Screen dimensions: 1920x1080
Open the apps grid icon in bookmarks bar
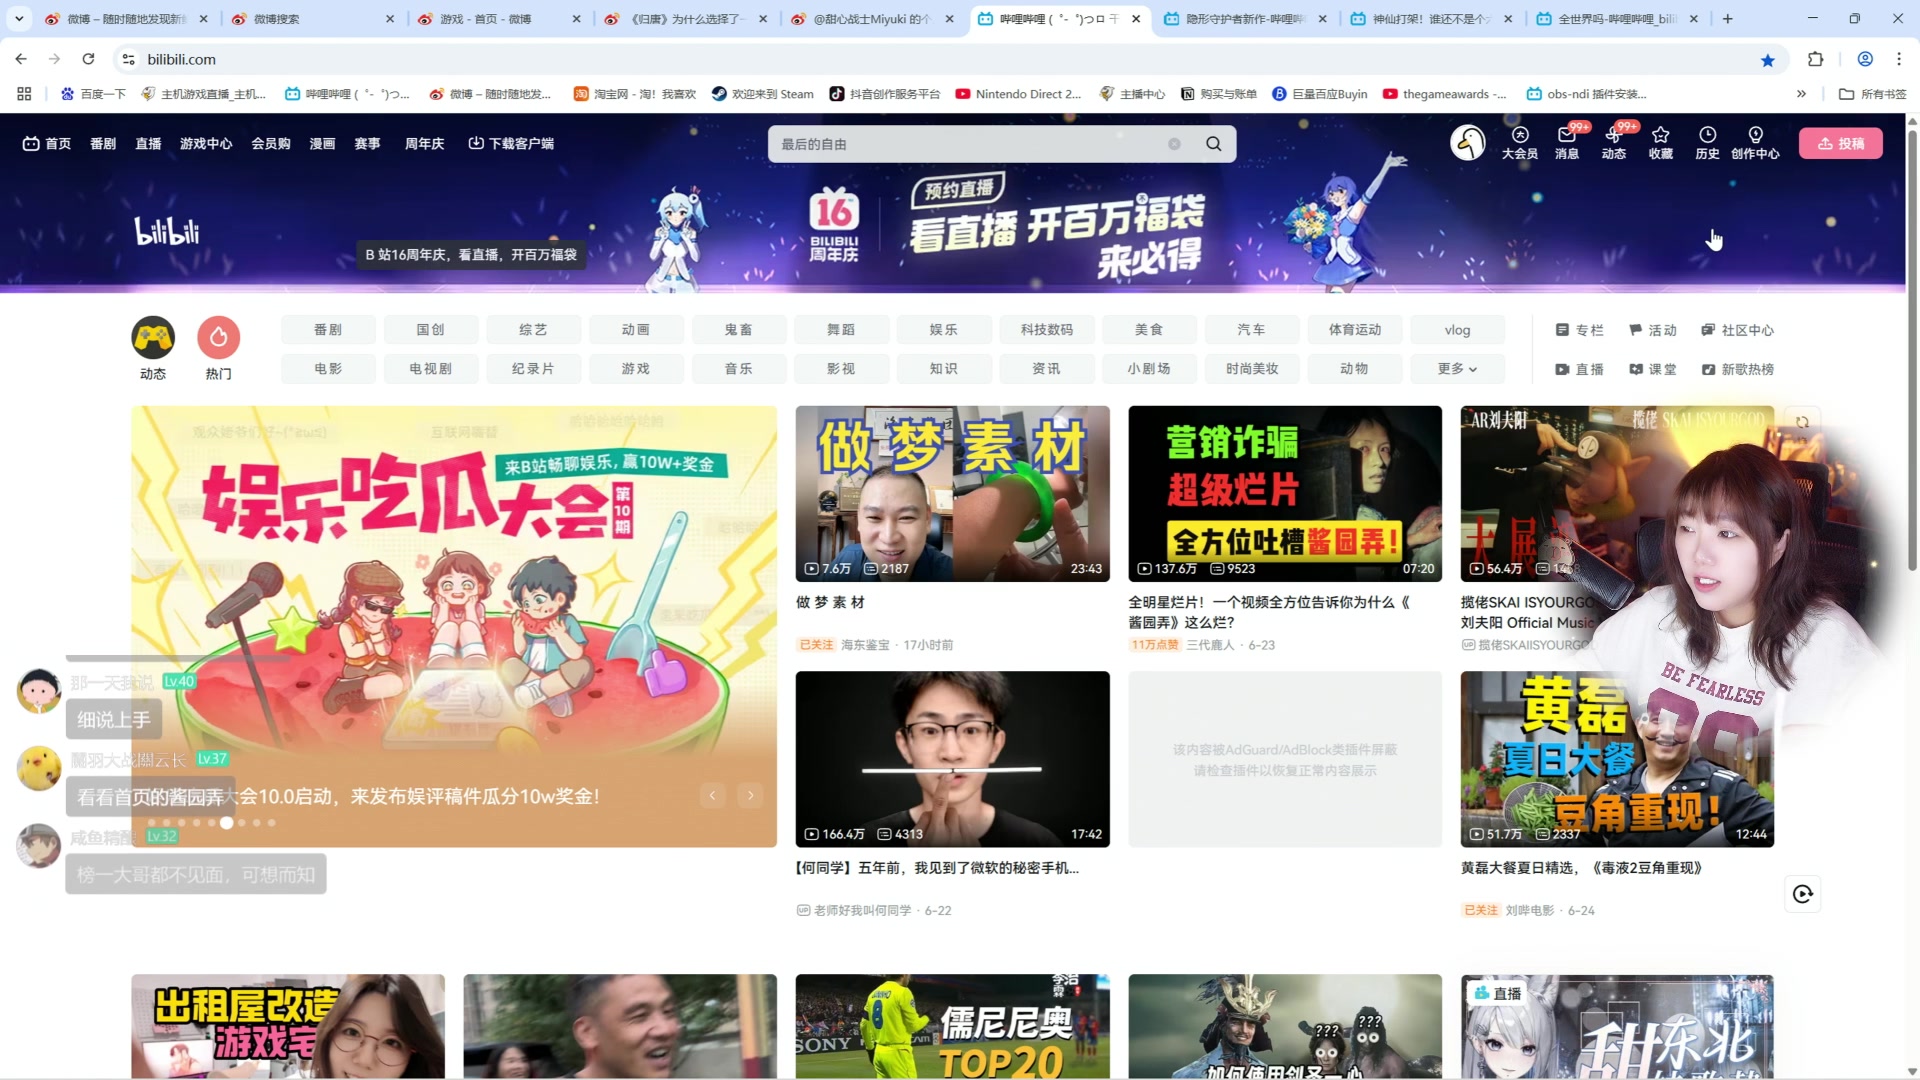coord(24,94)
